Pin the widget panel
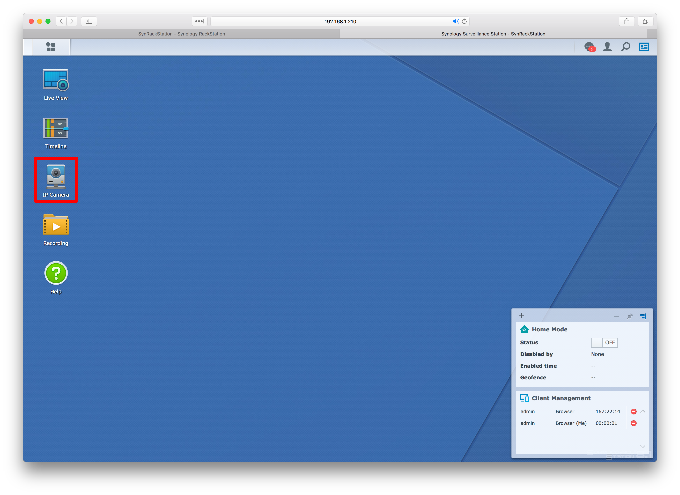The height and width of the screenshot is (495, 680). coord(629,315)
